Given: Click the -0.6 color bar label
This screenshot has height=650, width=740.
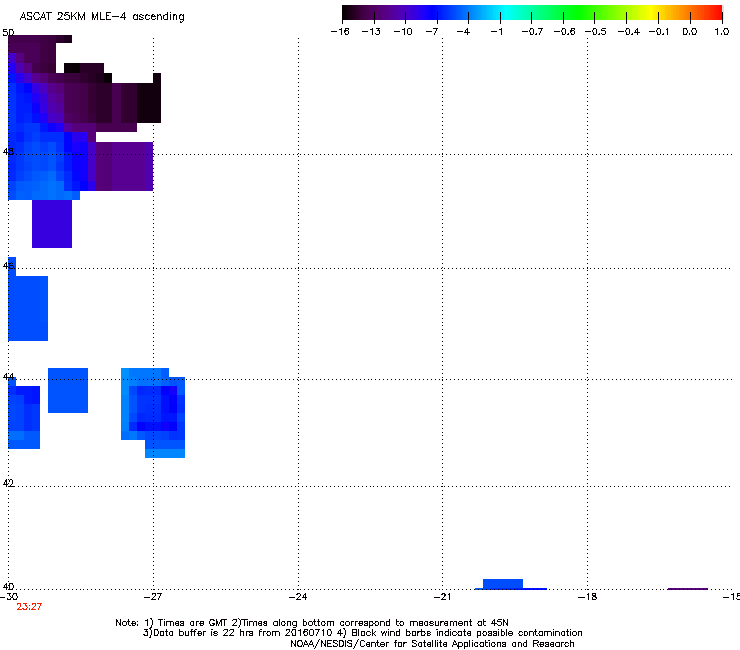Looking at the screenshot, I should pos(564,32).
